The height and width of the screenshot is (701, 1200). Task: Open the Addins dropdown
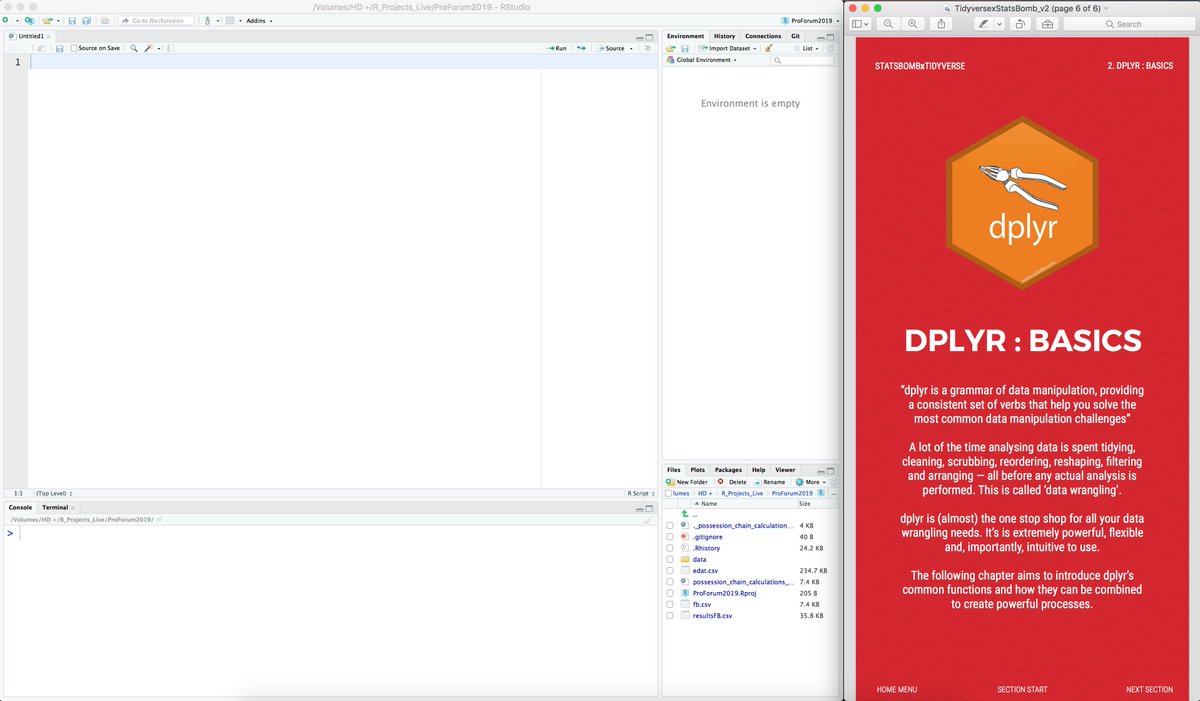tap(259, 20)
